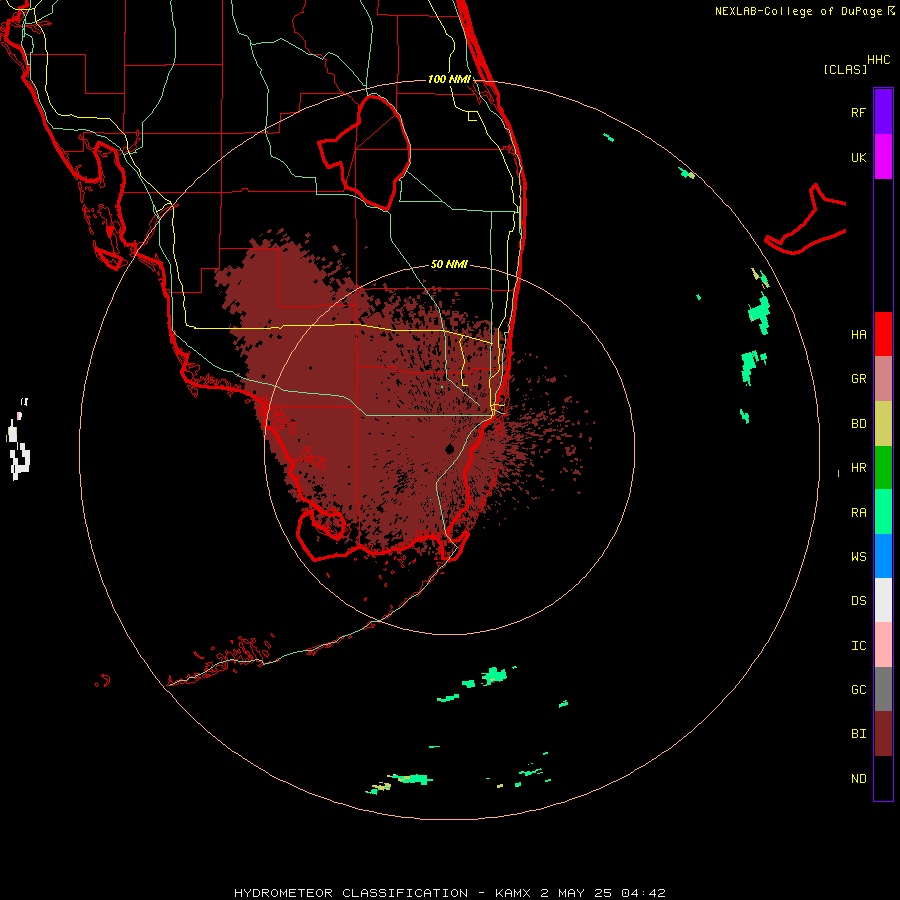Viewport: 900px width, 900px height.
Task: Pick the RA light green legend swatch
Action: [883, 512]
